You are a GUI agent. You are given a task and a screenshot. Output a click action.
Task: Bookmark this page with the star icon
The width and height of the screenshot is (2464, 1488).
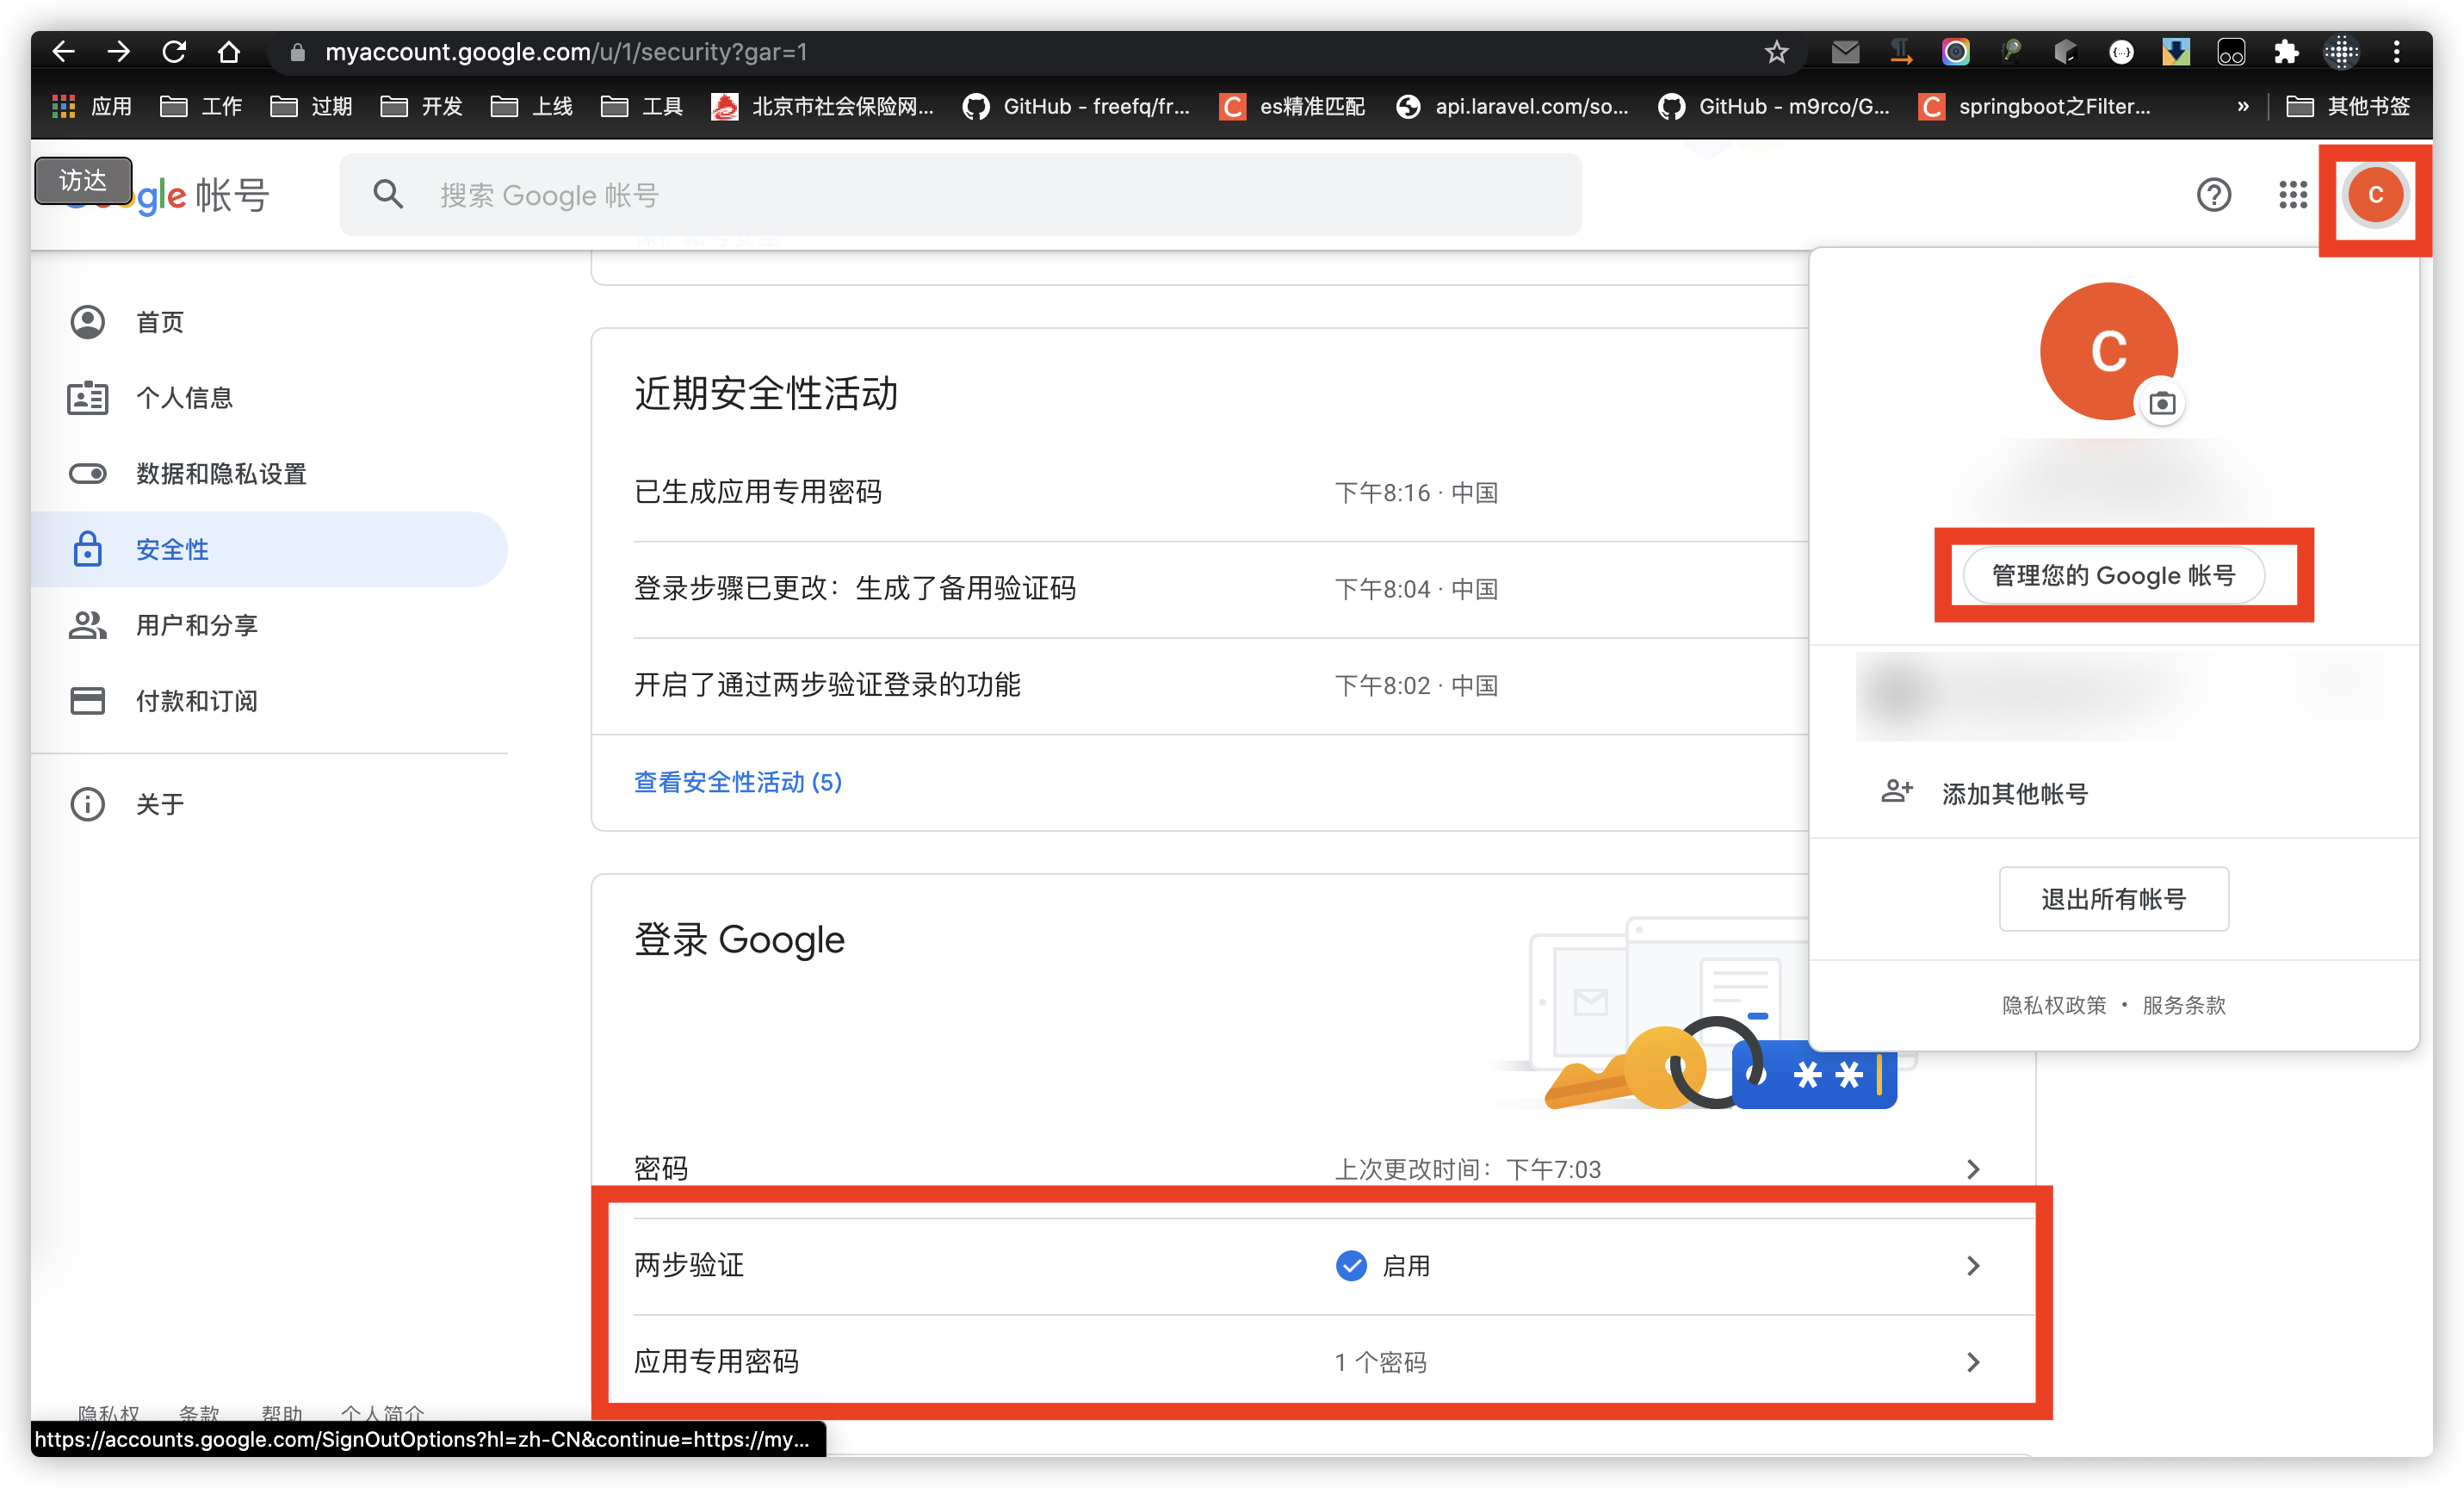click(x=1776, y=52)
